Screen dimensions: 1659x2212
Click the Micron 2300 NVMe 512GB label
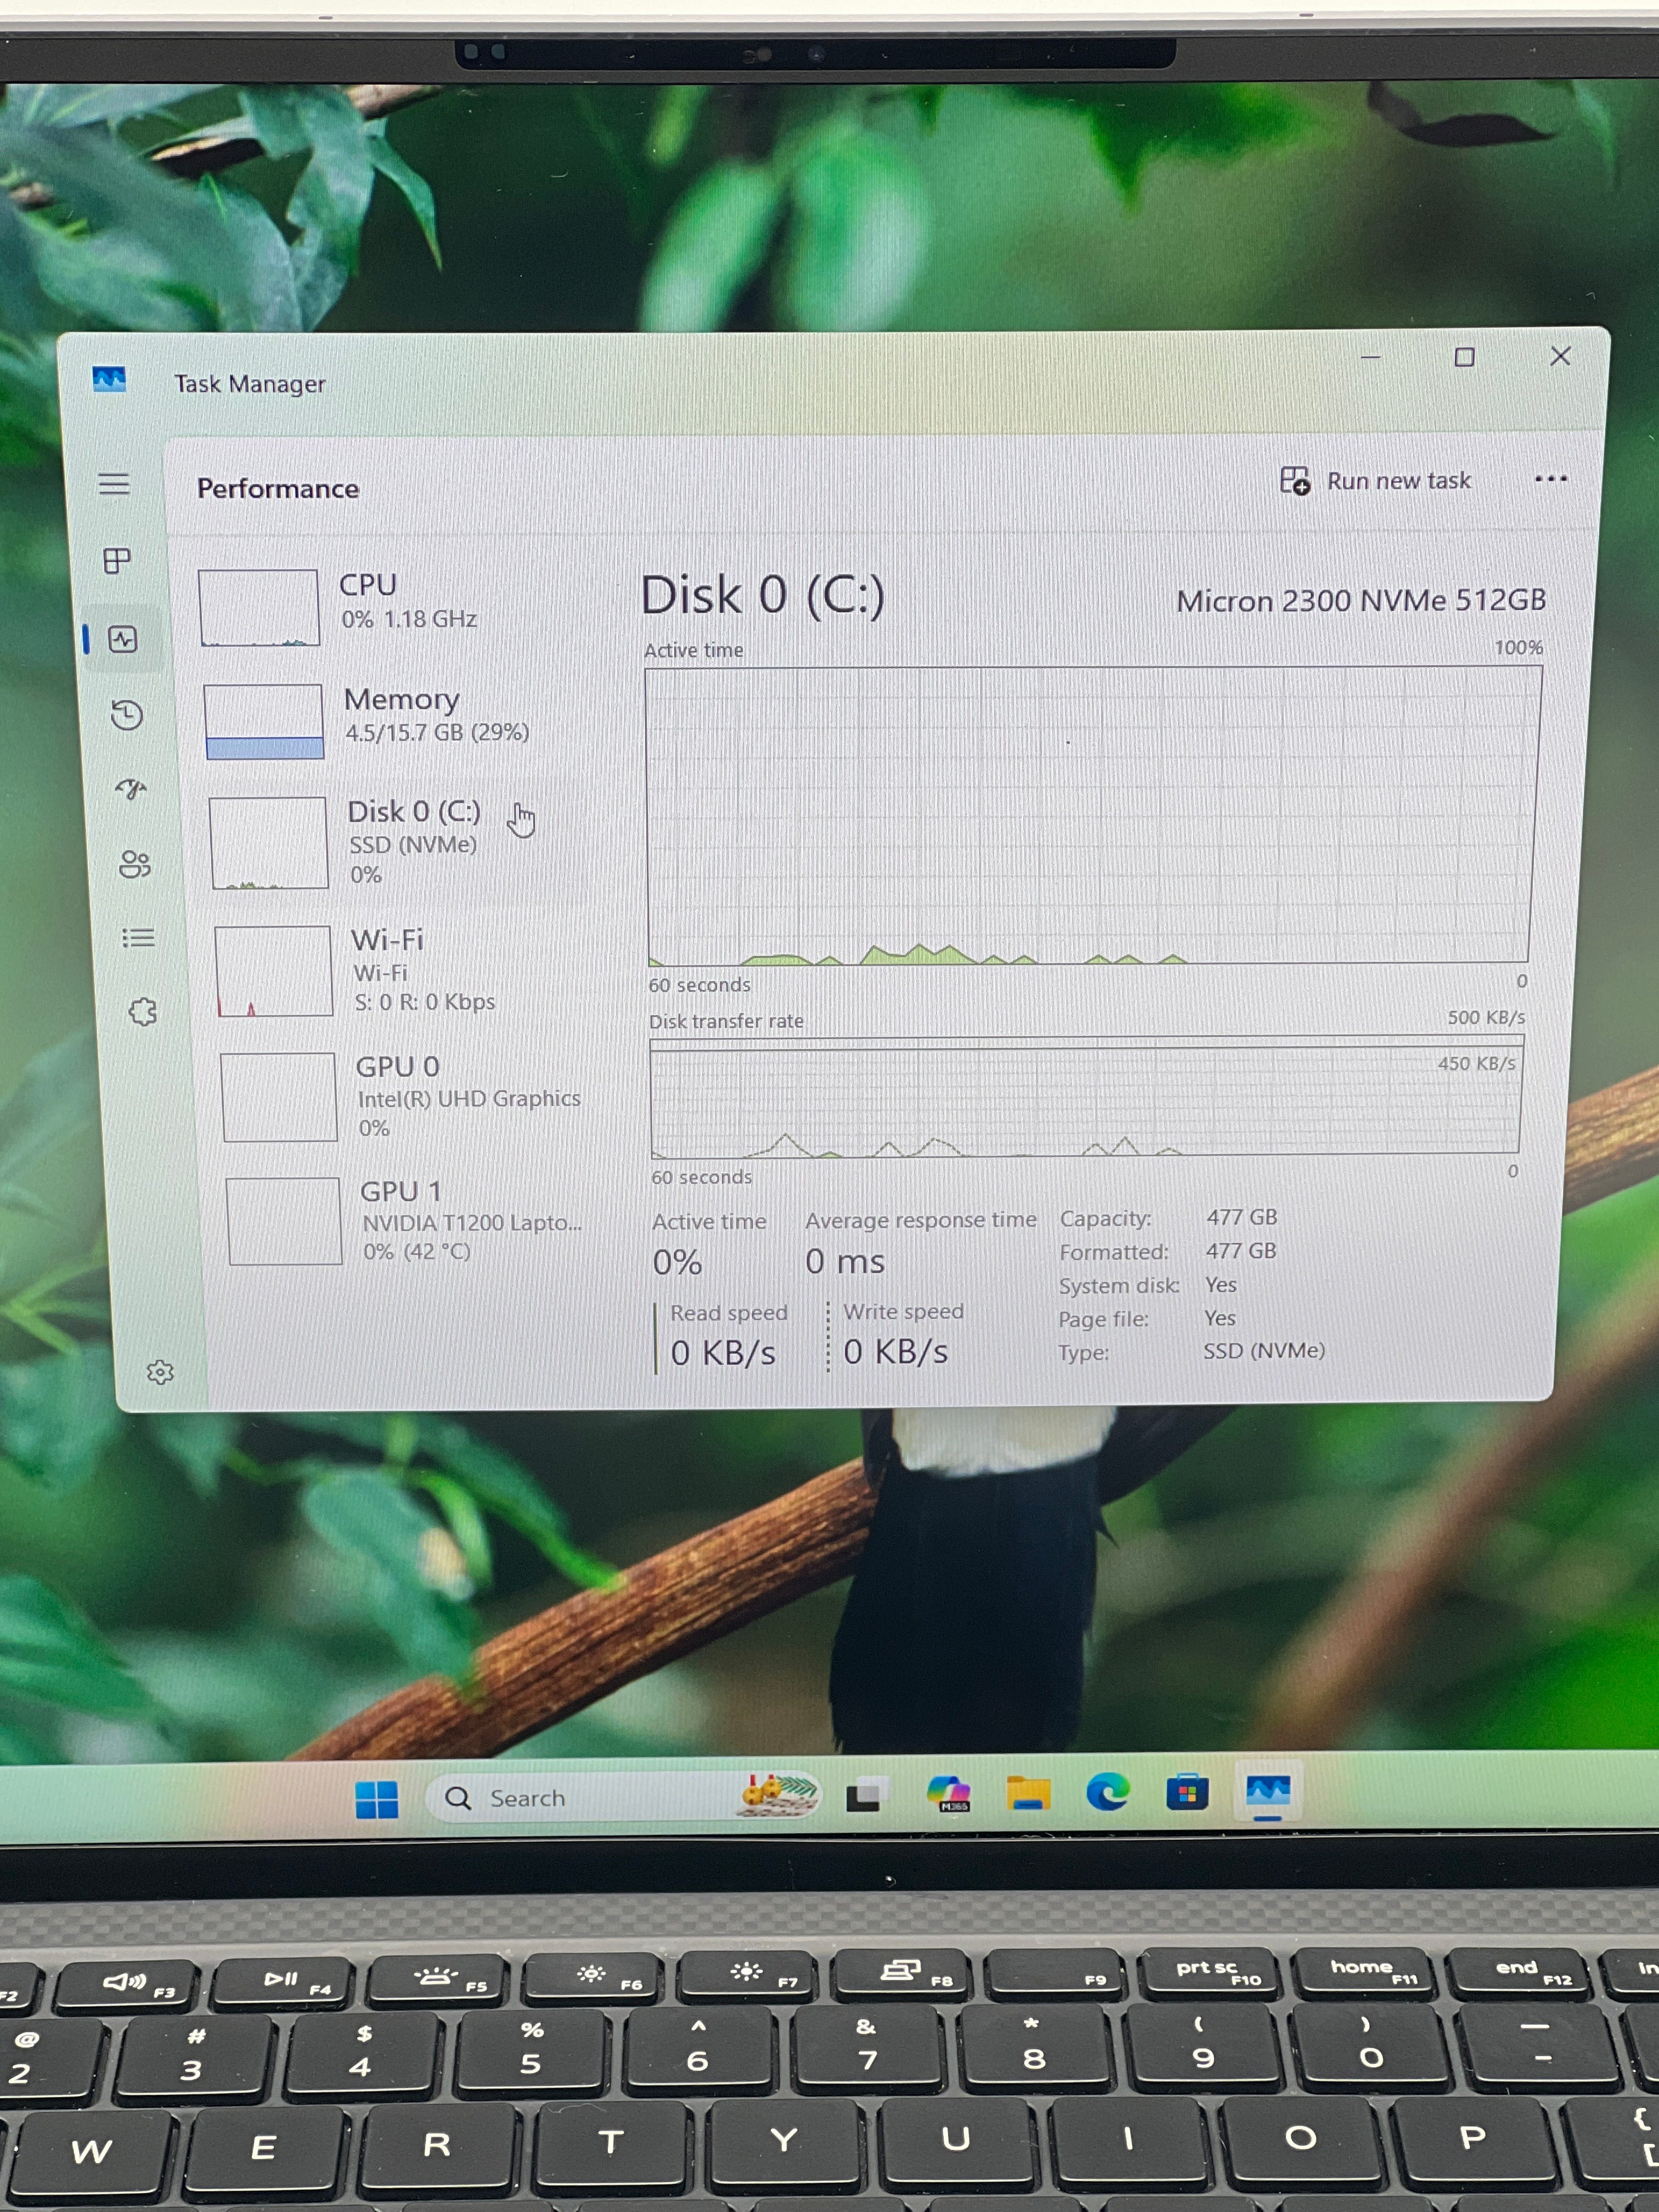[x=1361, y=601]
